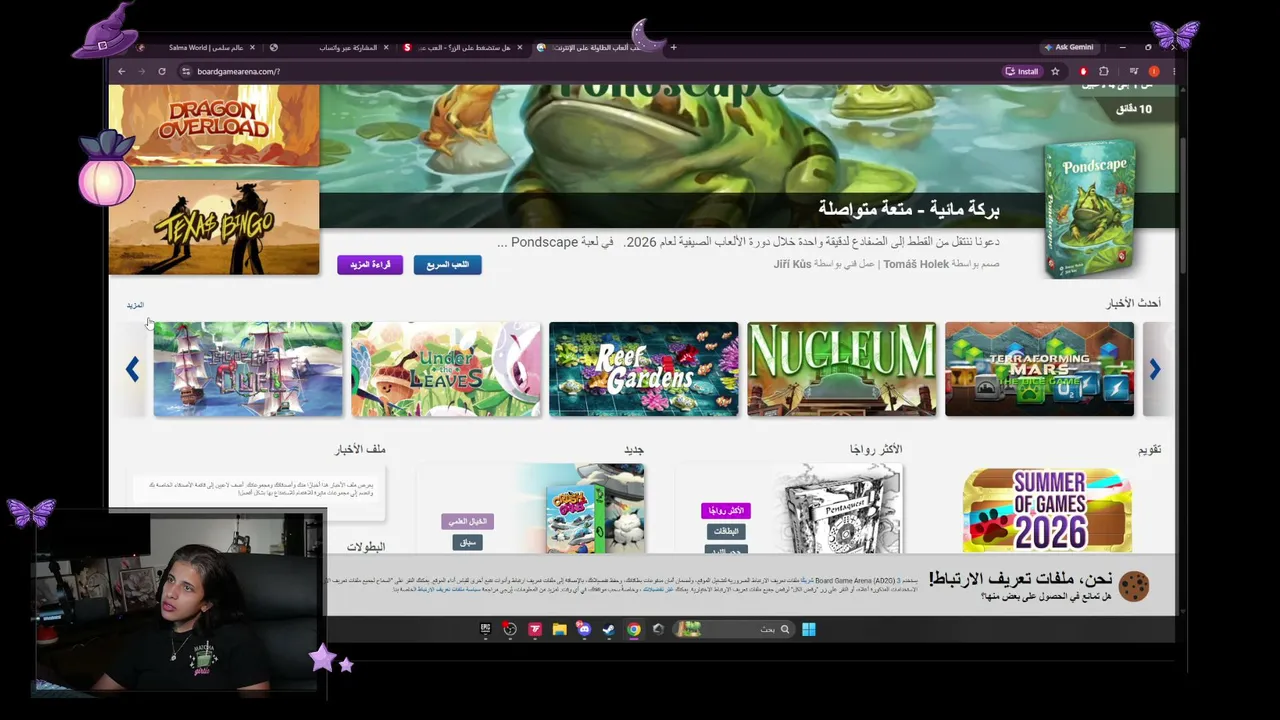Click the أحدث الأخبار heading
The height and width of the screenshot is (720, 1280).
[1133, 303]
